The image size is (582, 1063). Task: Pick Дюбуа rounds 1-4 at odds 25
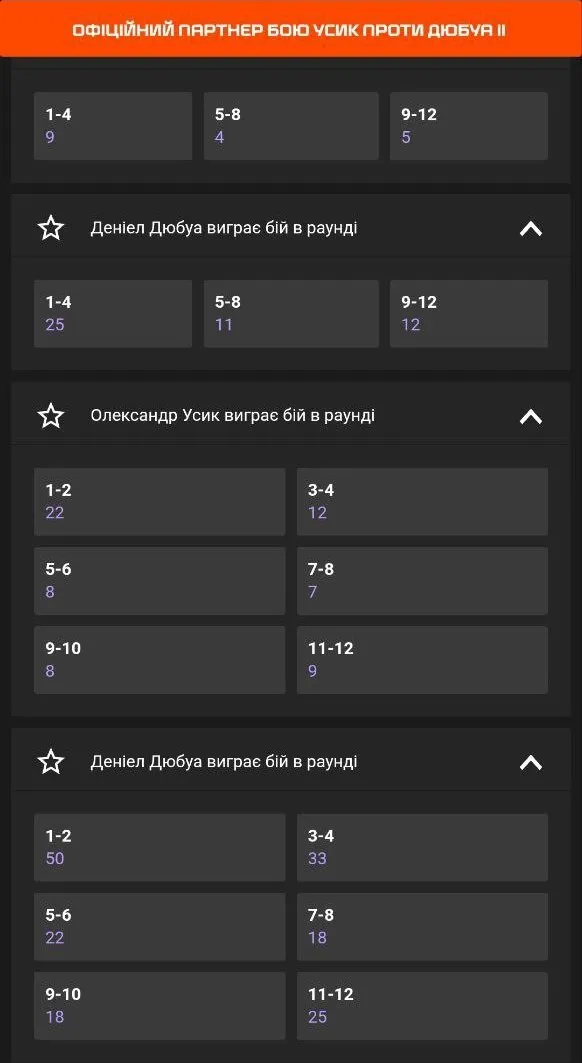[x=113, y=313]
